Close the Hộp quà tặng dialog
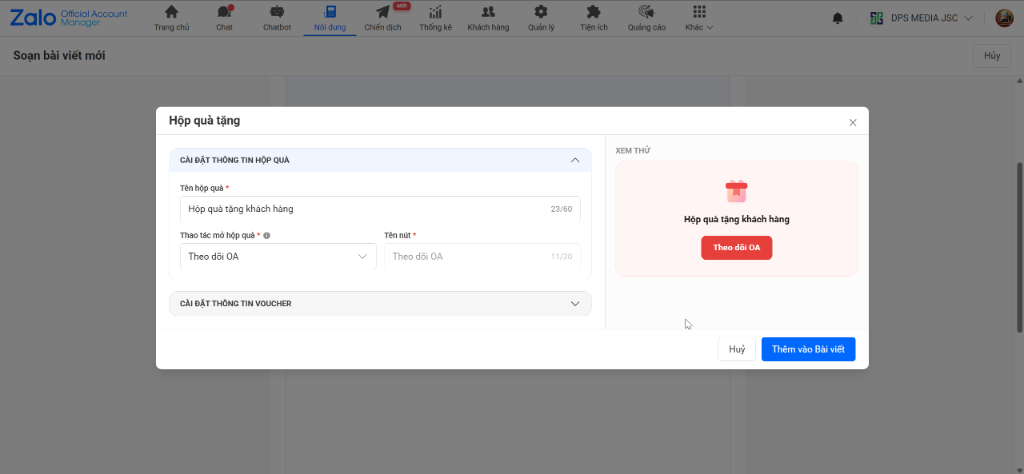1024x474 pixels. [852, 122]
